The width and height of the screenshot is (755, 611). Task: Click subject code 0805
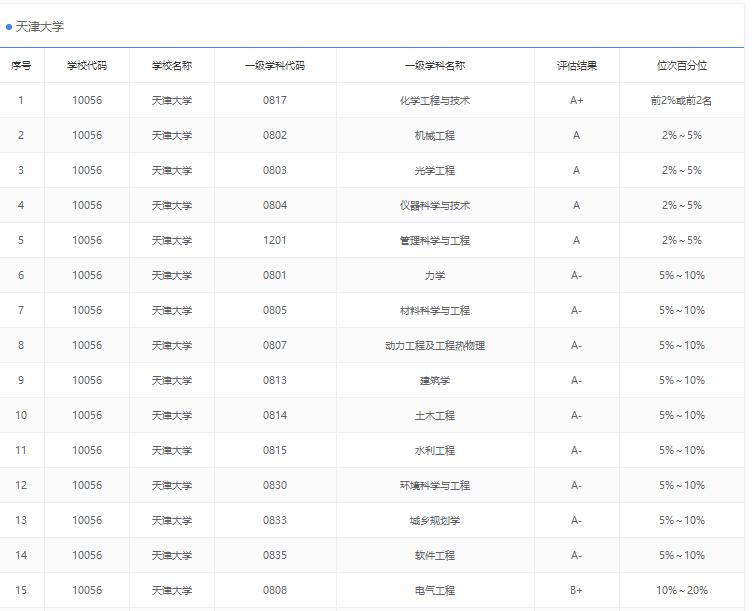point(275,310)
